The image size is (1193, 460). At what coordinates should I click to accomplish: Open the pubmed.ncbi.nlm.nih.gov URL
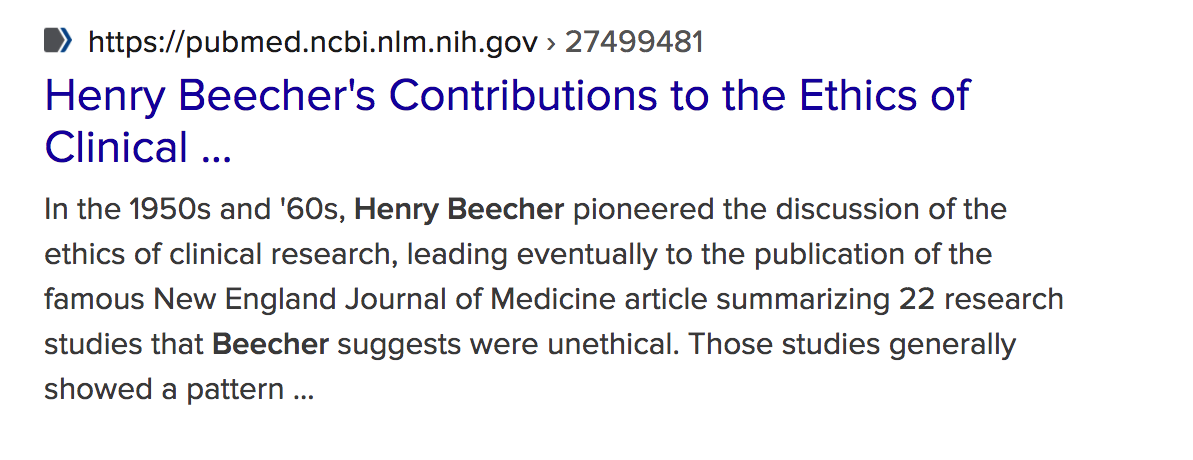pyautogui.click(x=313, y=43)
